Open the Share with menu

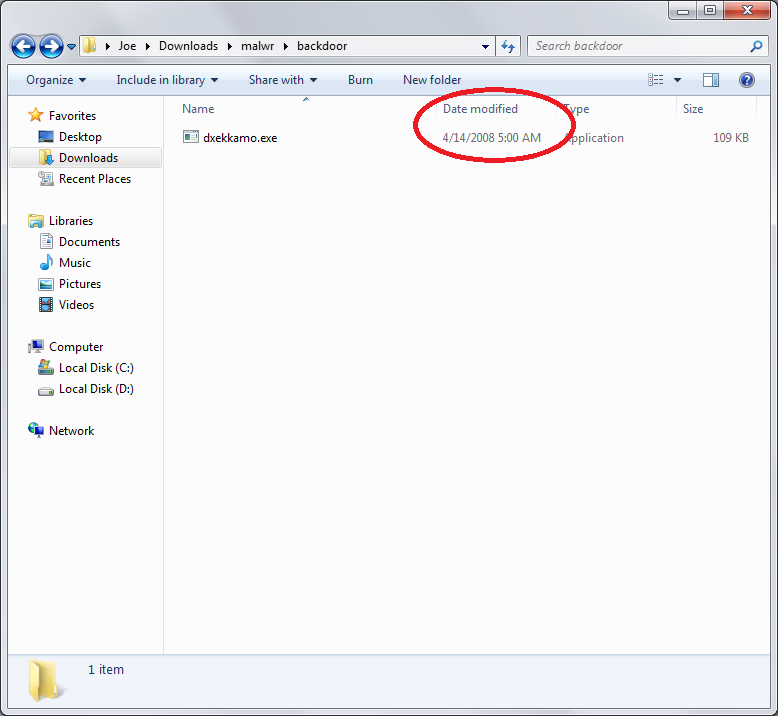(283, 80)
